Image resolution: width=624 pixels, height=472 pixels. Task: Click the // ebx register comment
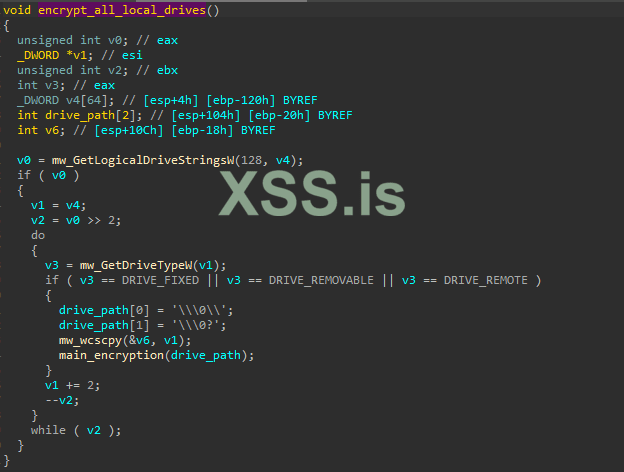coord(157,70)
